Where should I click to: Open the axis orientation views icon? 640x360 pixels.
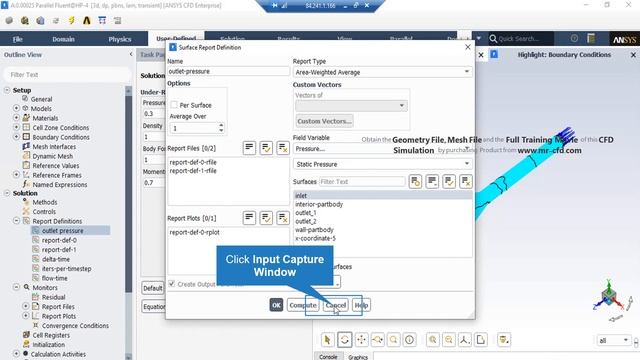coord(464,340)
